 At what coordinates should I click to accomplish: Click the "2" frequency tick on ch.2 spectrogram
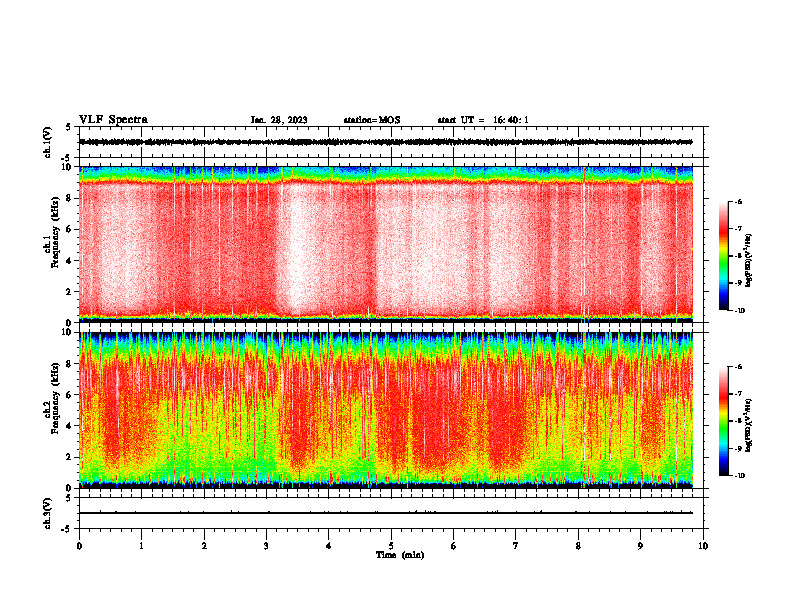click(x=70, y=457)
